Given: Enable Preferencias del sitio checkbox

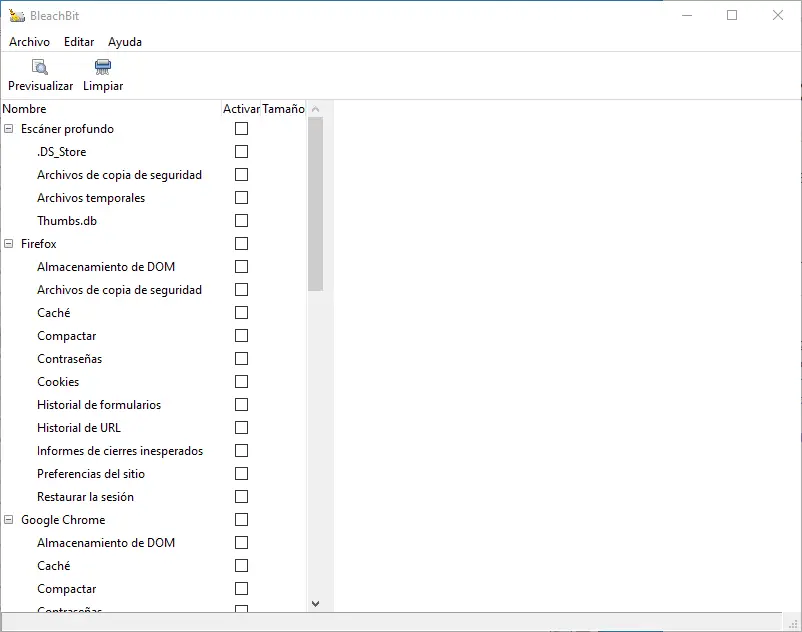Looking at the screenshot, I should click(241, 474).
